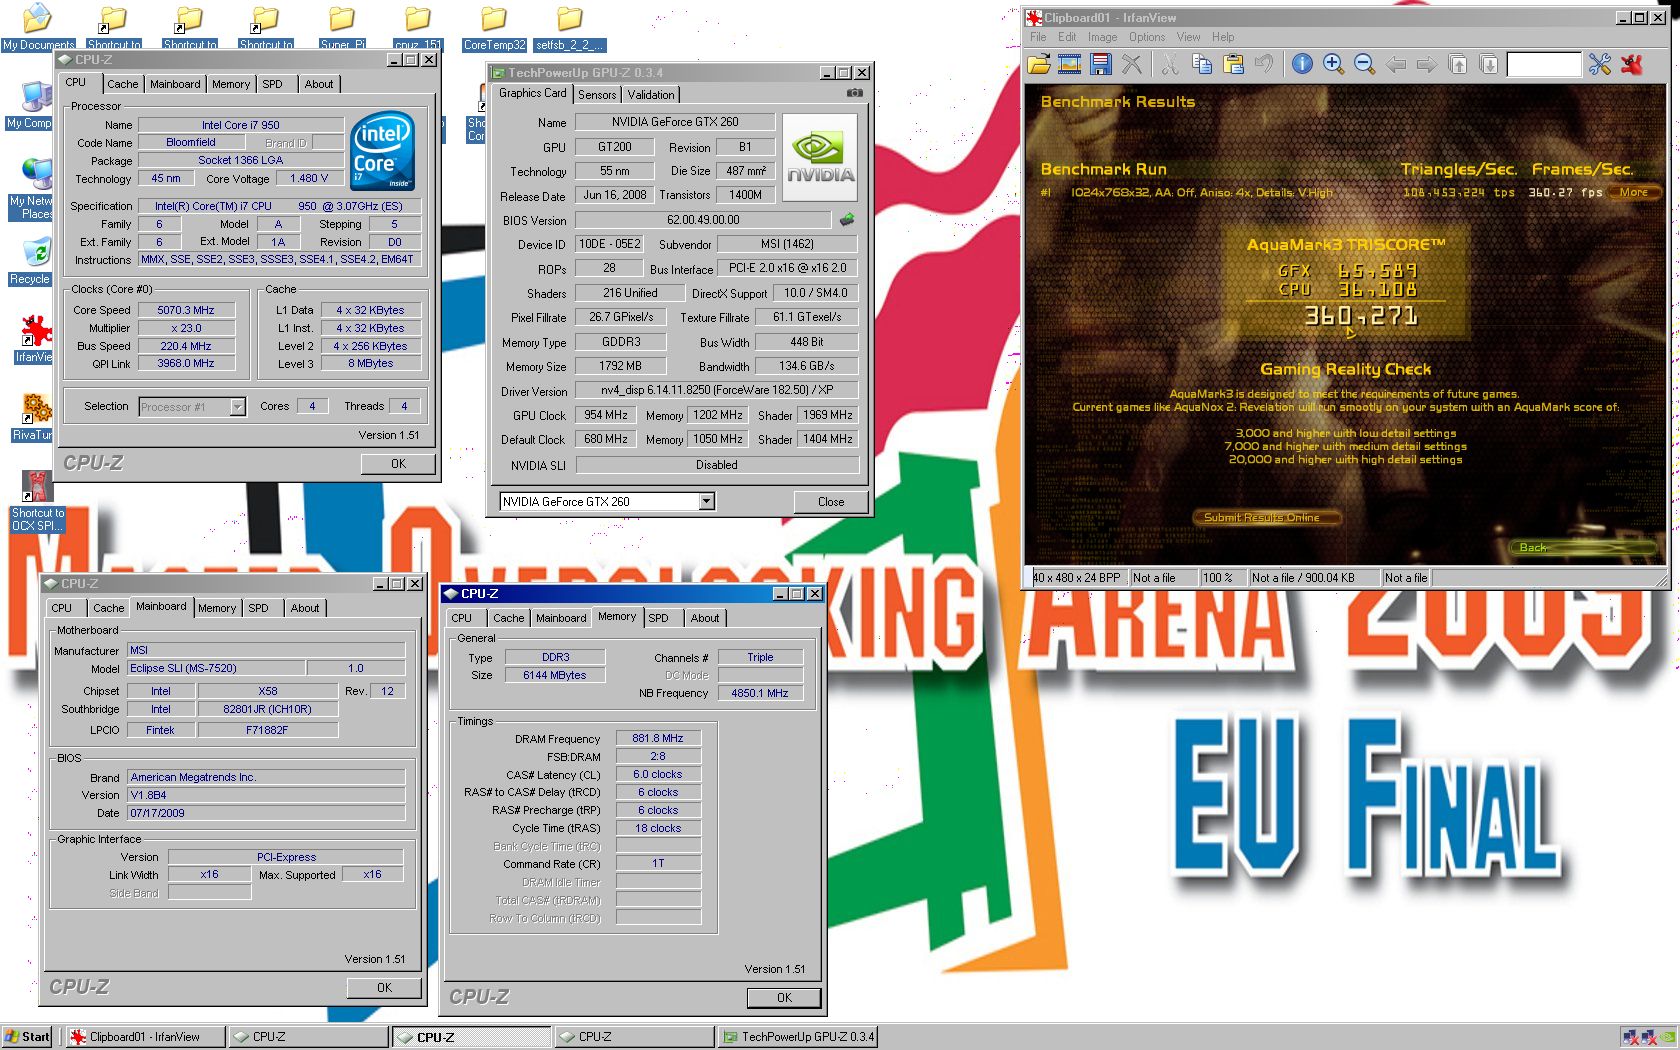Select the My Network Places desktop icon
This screenshot has height=1050, width=1680.
pos(31,190)
